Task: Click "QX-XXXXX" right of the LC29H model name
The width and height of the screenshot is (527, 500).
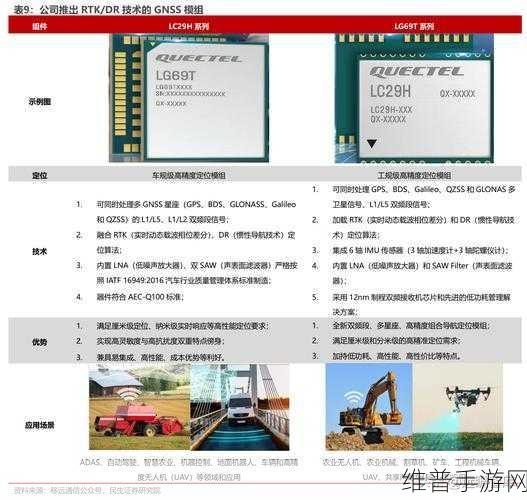Action: coord(457,93)
